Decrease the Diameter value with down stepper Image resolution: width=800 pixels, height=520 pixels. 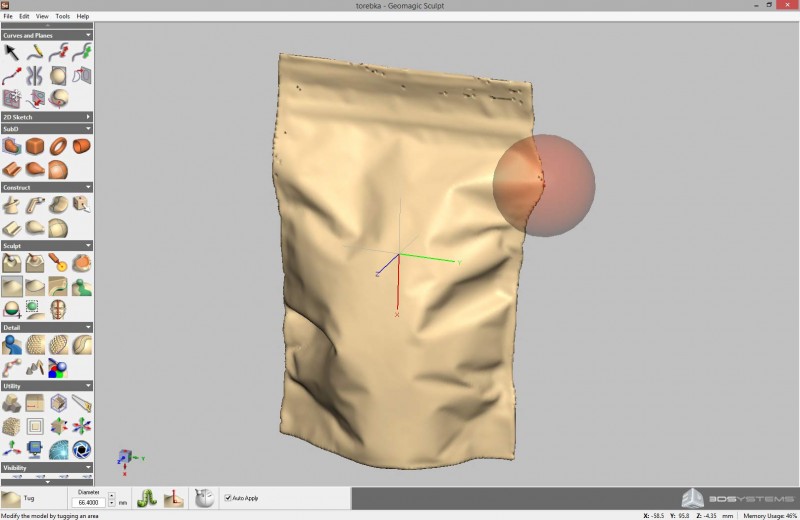[x=111, y=504]
